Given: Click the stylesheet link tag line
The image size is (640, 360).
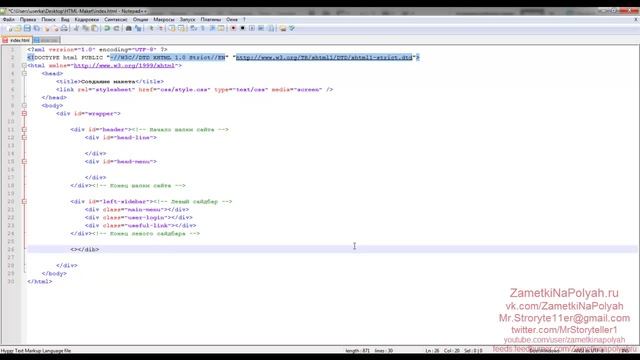Looking at the screenshot, I should [194, 89].
